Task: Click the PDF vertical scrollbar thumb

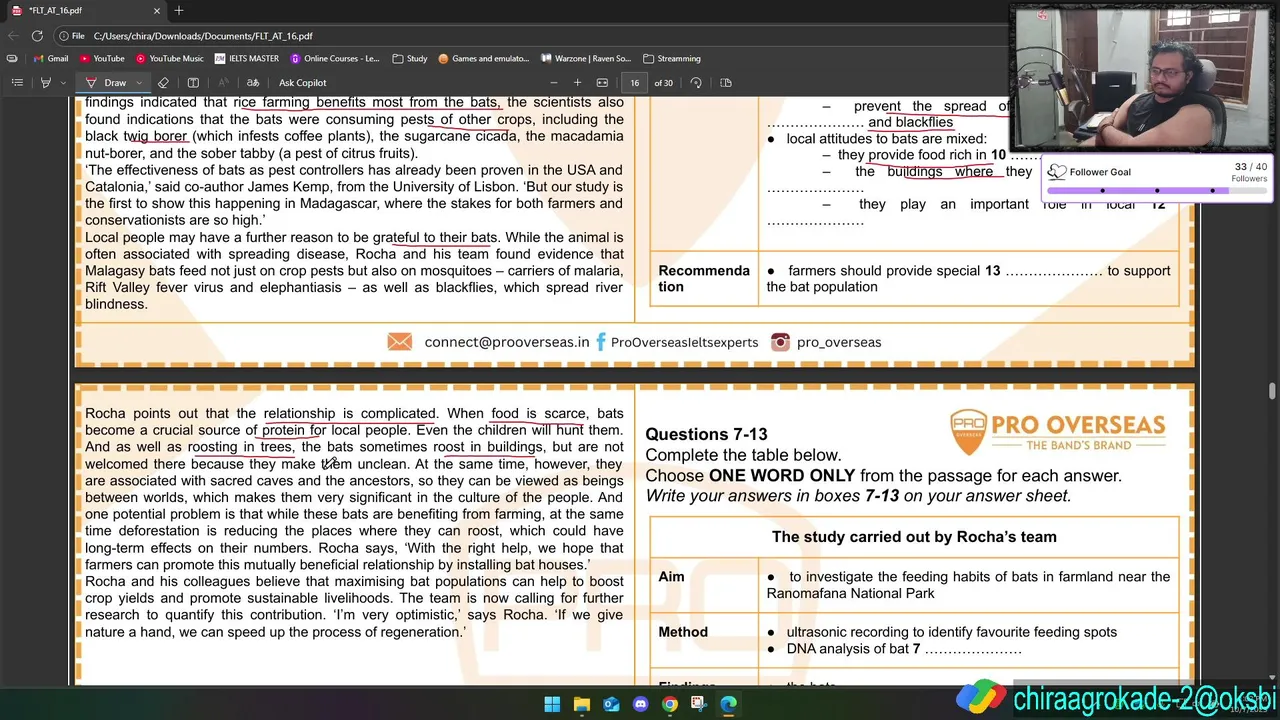Action: [x=1273, y=390]
